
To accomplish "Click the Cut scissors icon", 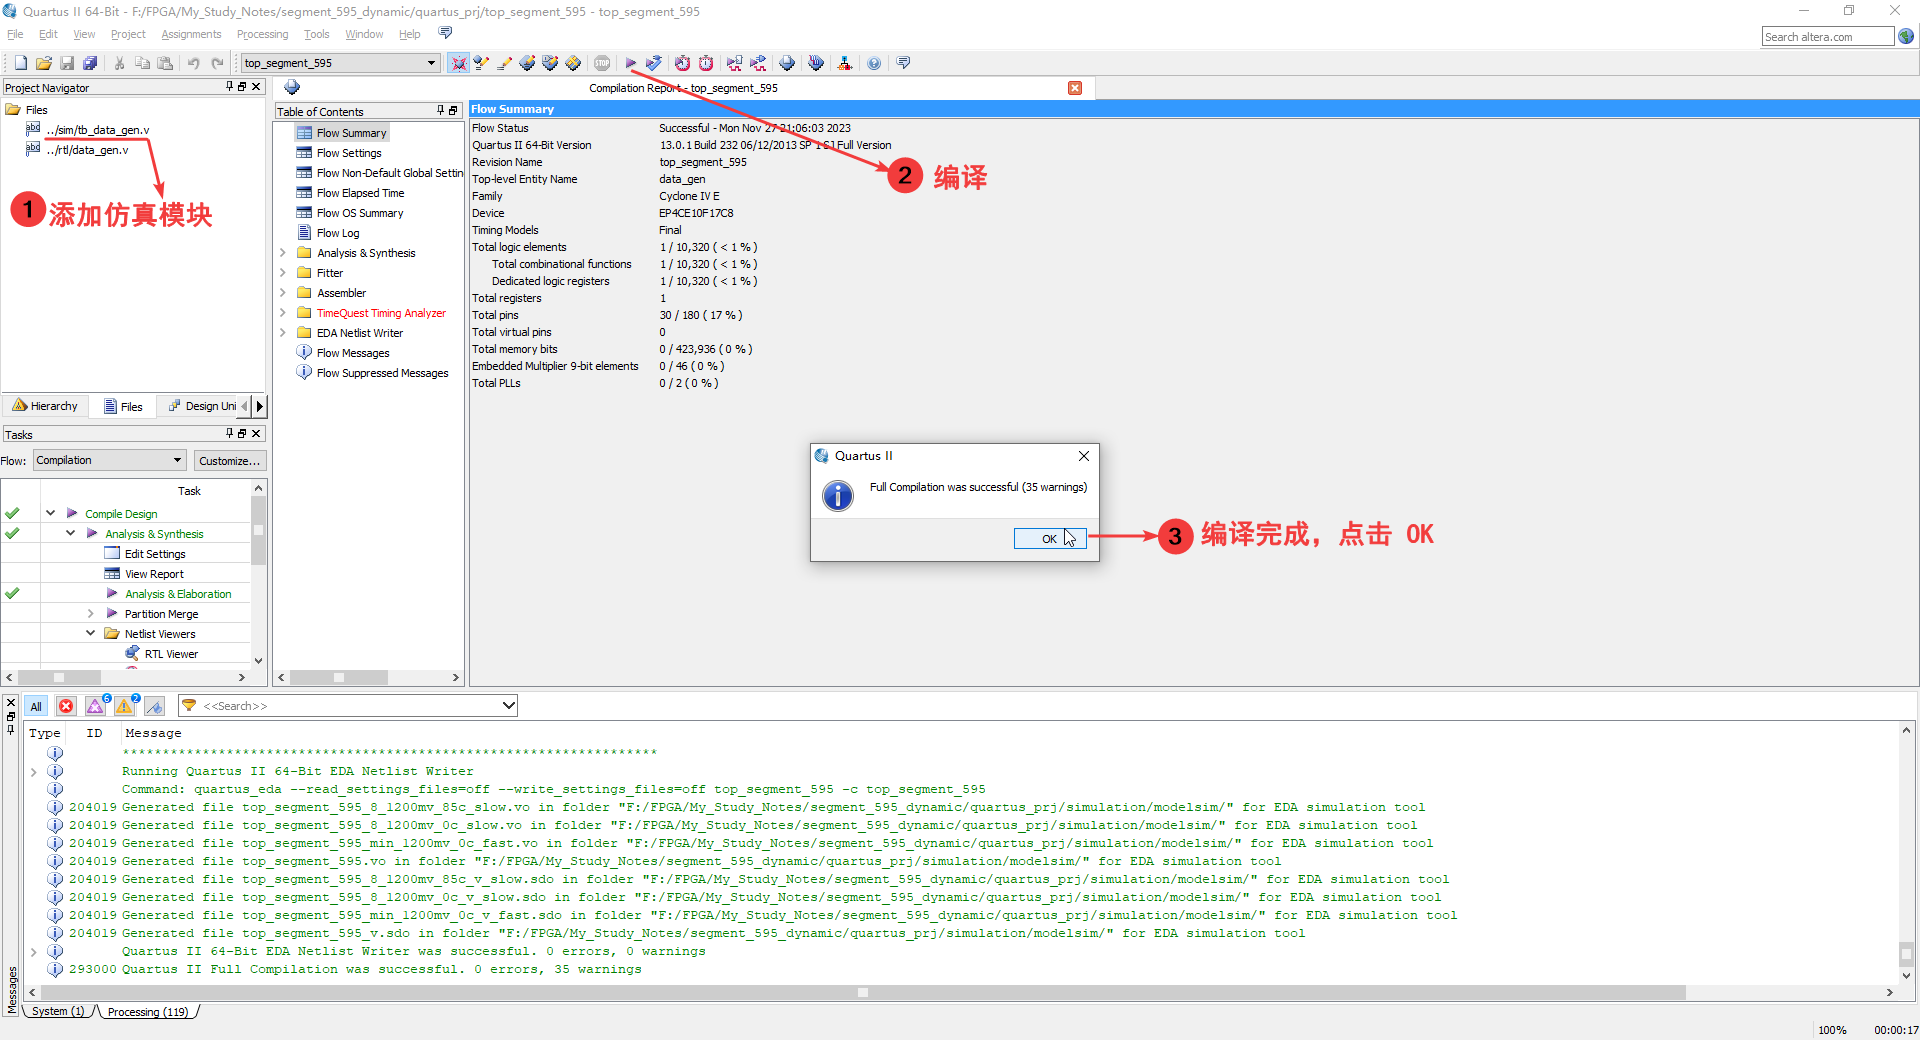I will tap(119, 63).
